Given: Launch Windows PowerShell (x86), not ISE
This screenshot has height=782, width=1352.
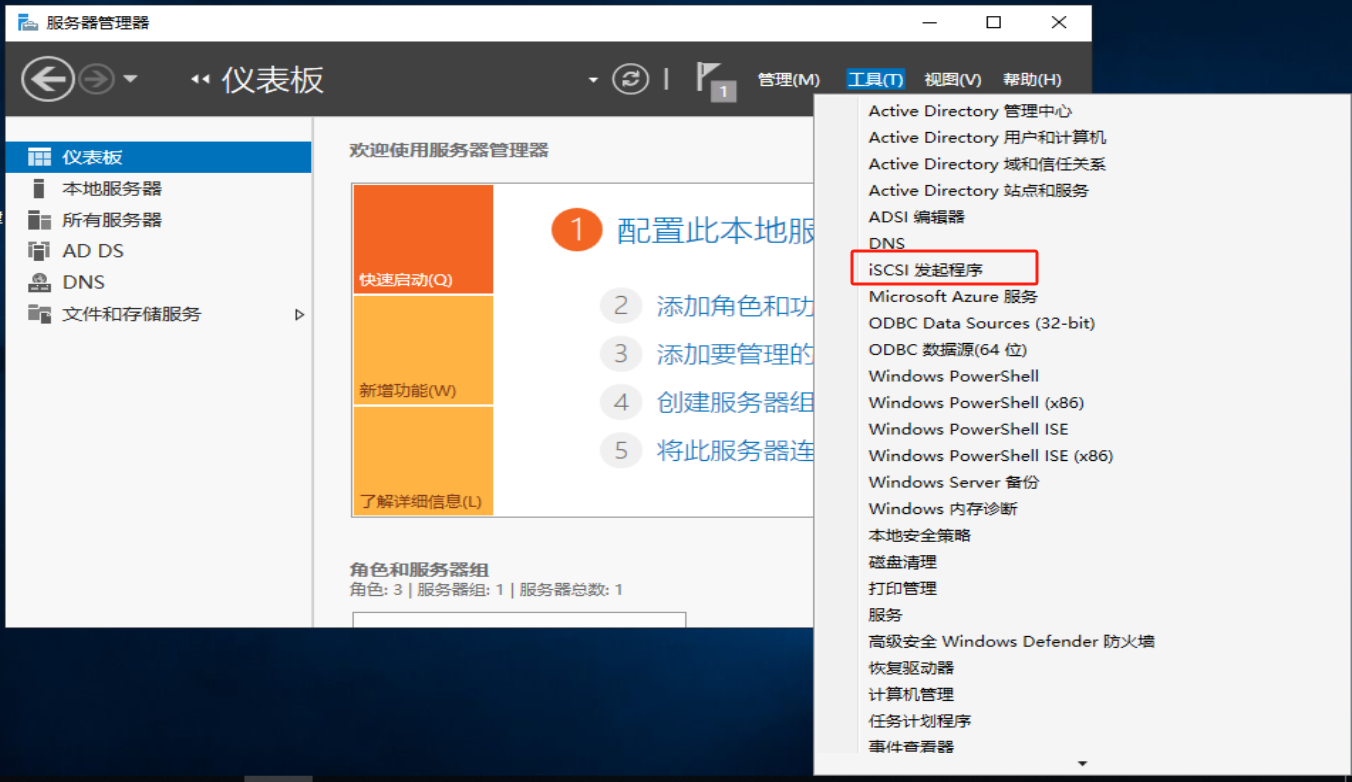Looking at the screenshot, I should coord(976,402).
